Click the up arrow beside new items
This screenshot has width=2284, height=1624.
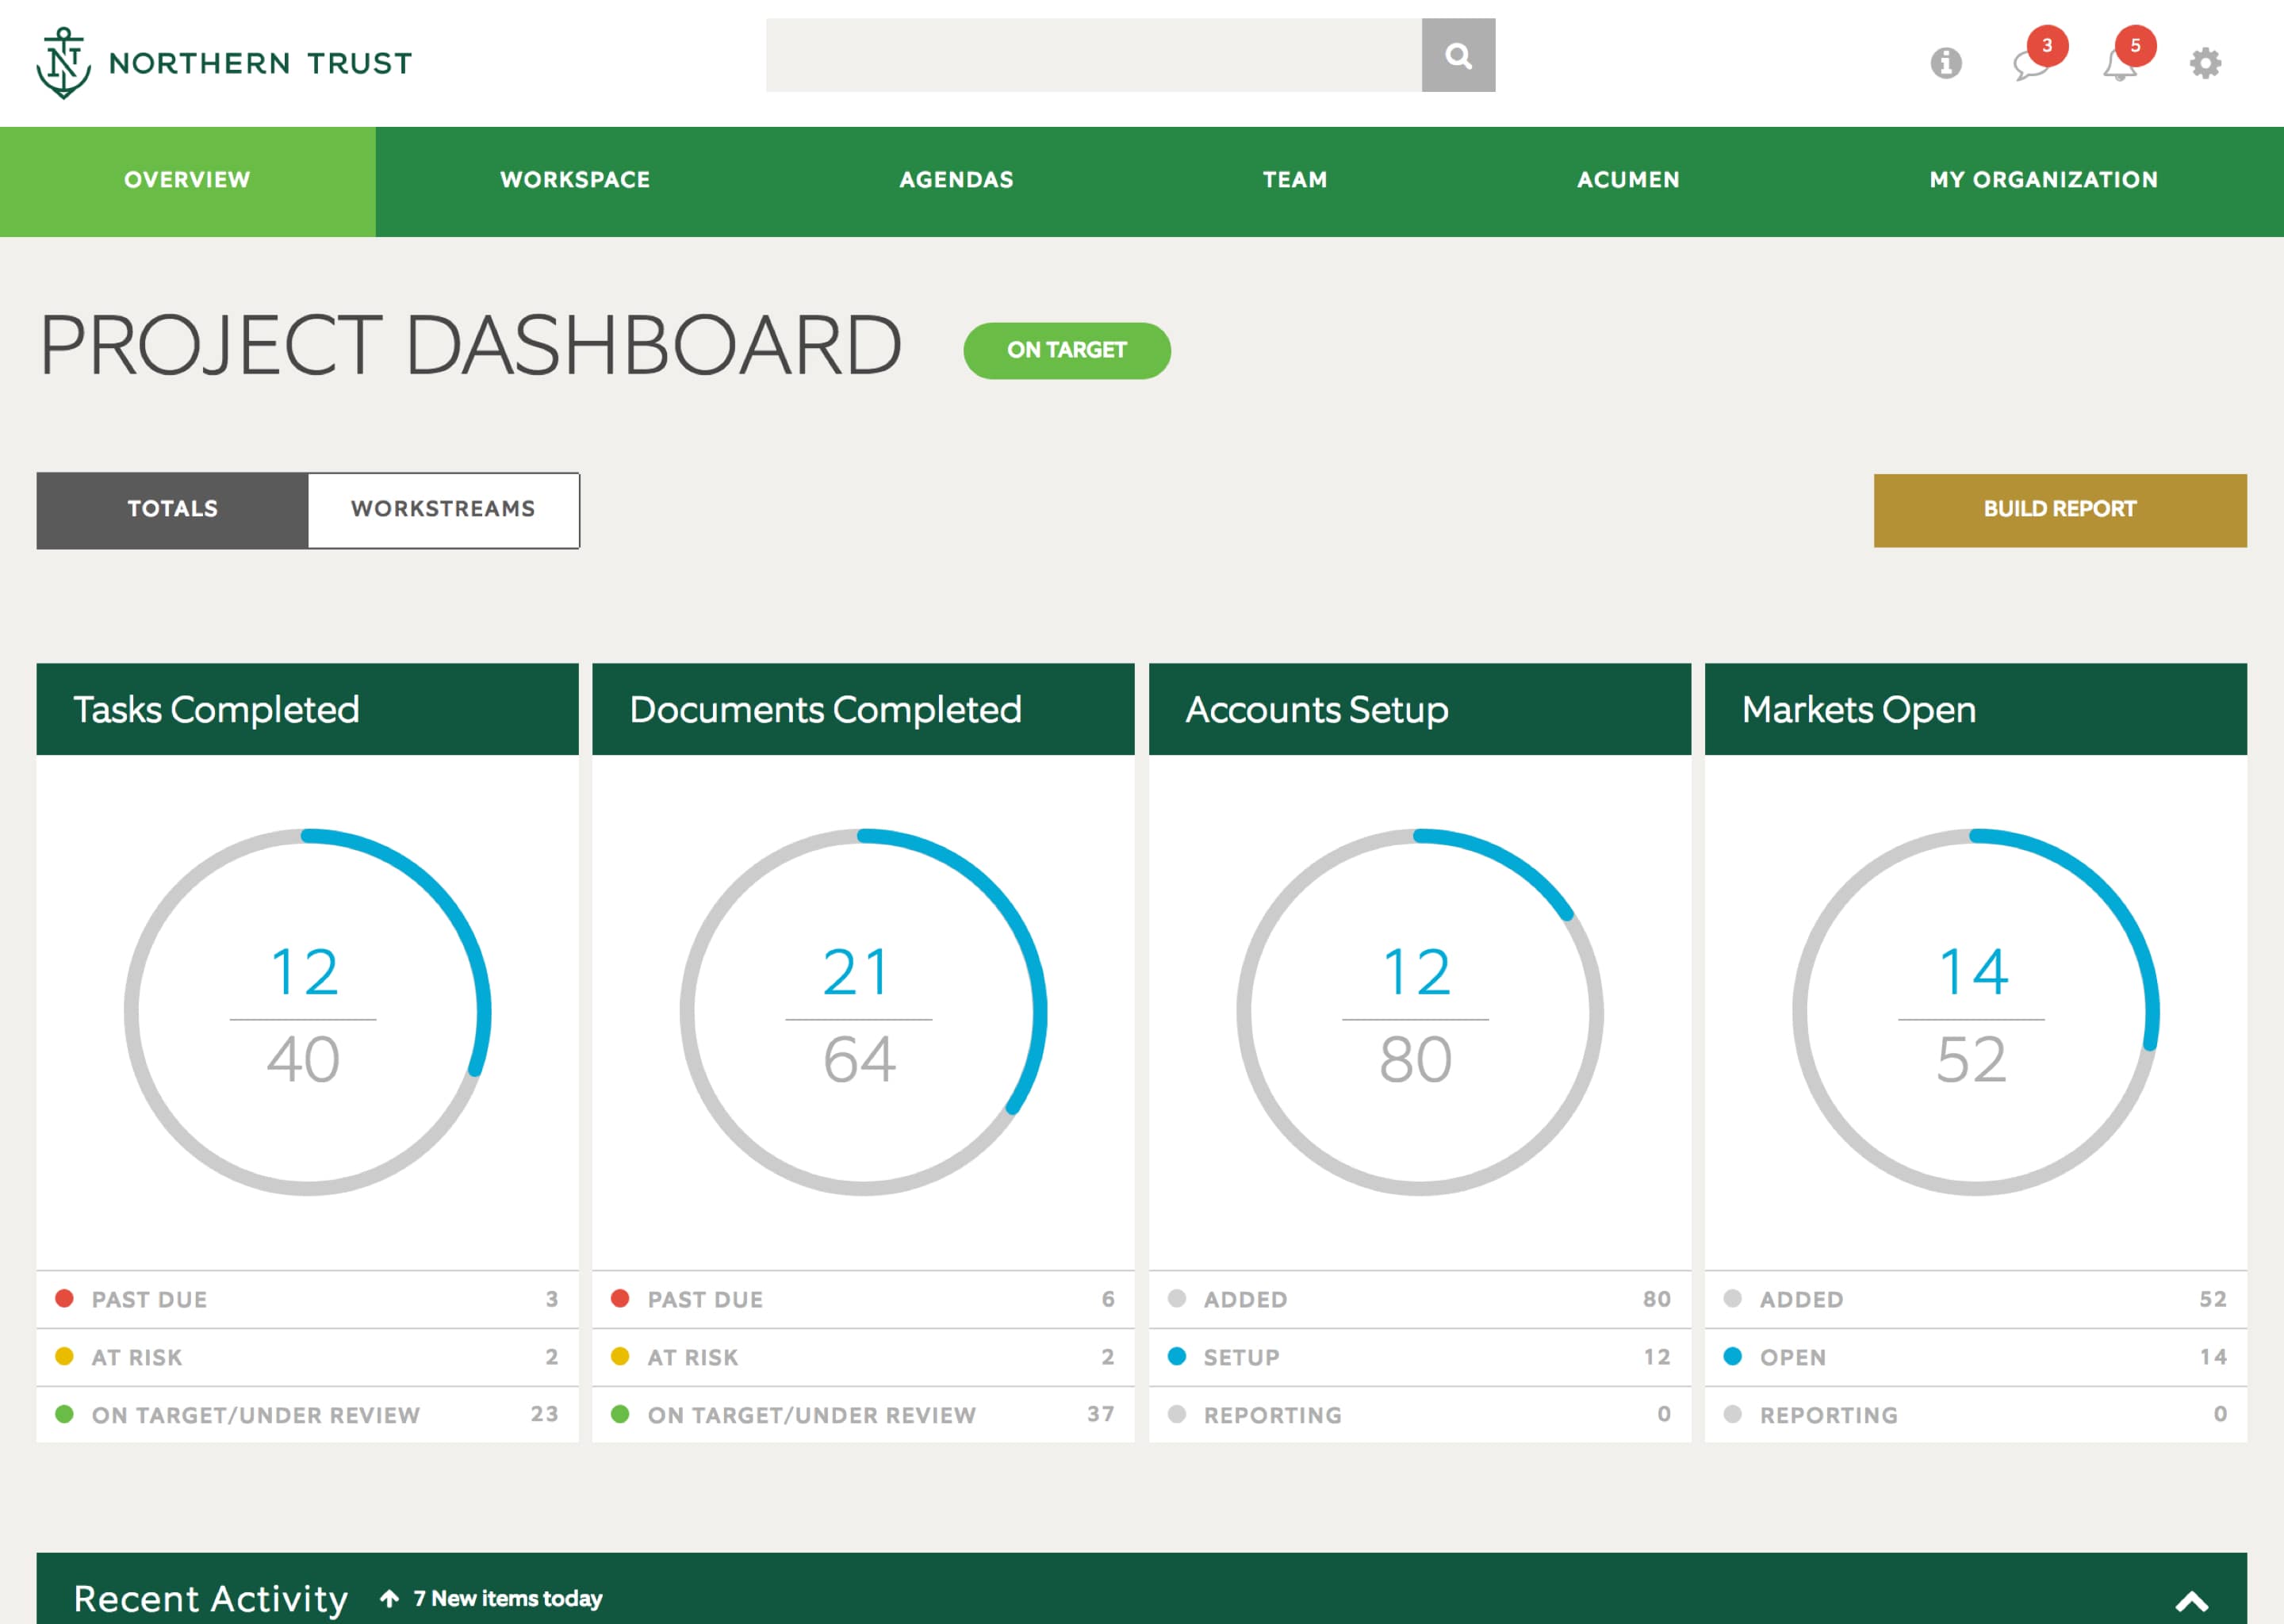(389, 1598)
